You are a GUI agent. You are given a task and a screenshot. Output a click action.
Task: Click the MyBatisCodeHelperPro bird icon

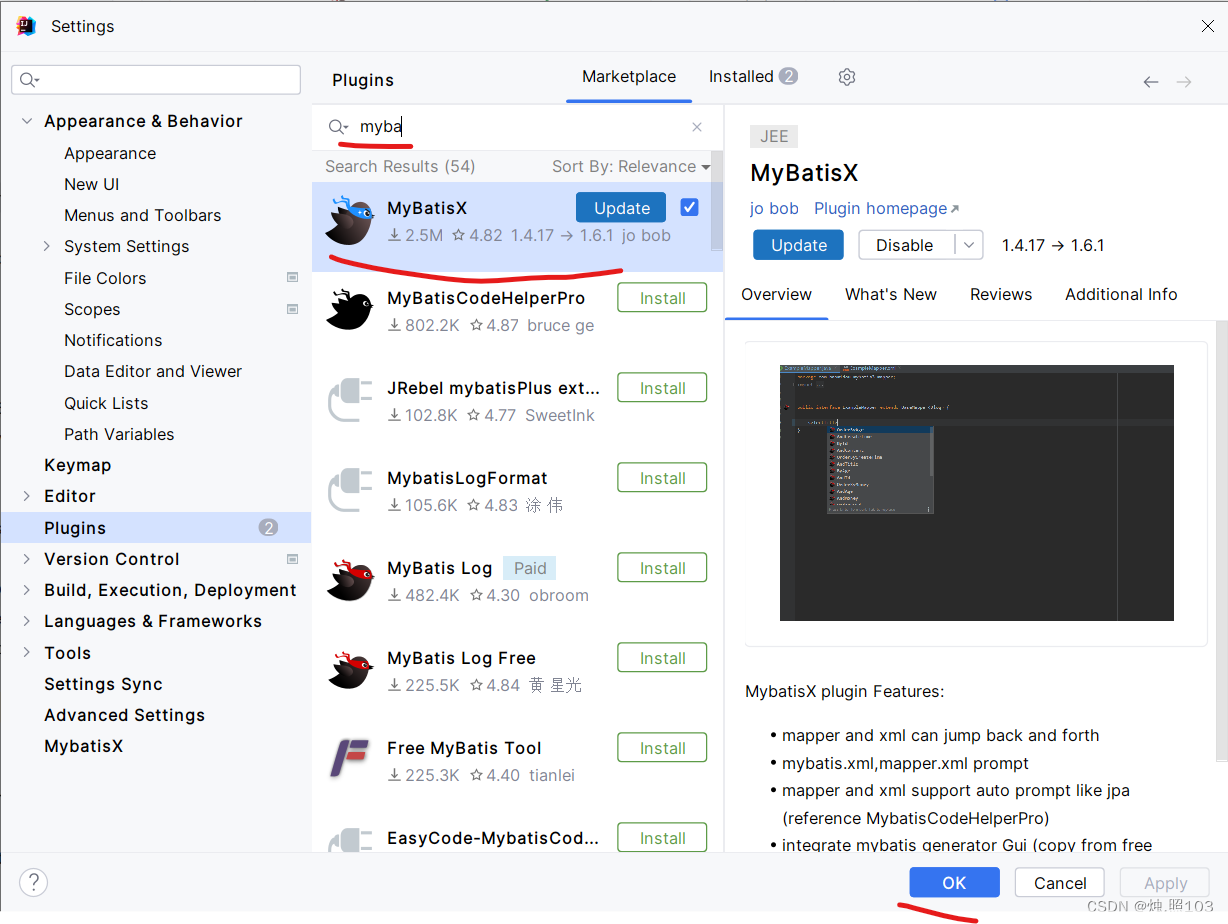pyautogui.click(x=349, y=310)
